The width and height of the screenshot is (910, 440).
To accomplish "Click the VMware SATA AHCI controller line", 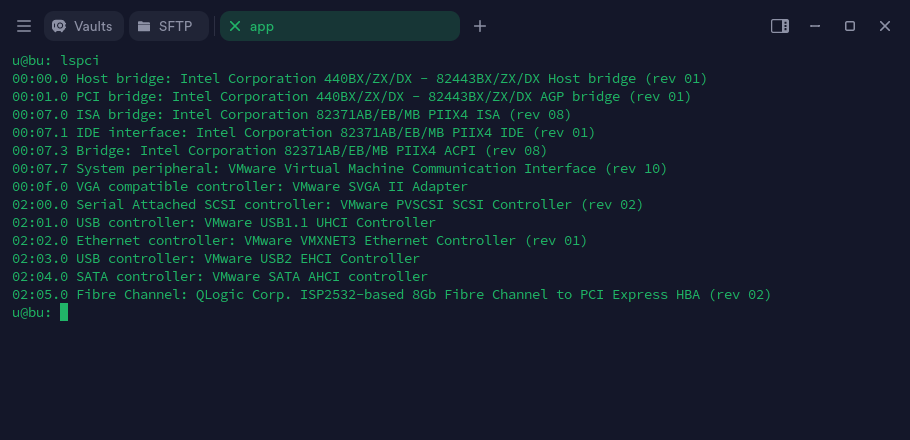I will 220,276.
